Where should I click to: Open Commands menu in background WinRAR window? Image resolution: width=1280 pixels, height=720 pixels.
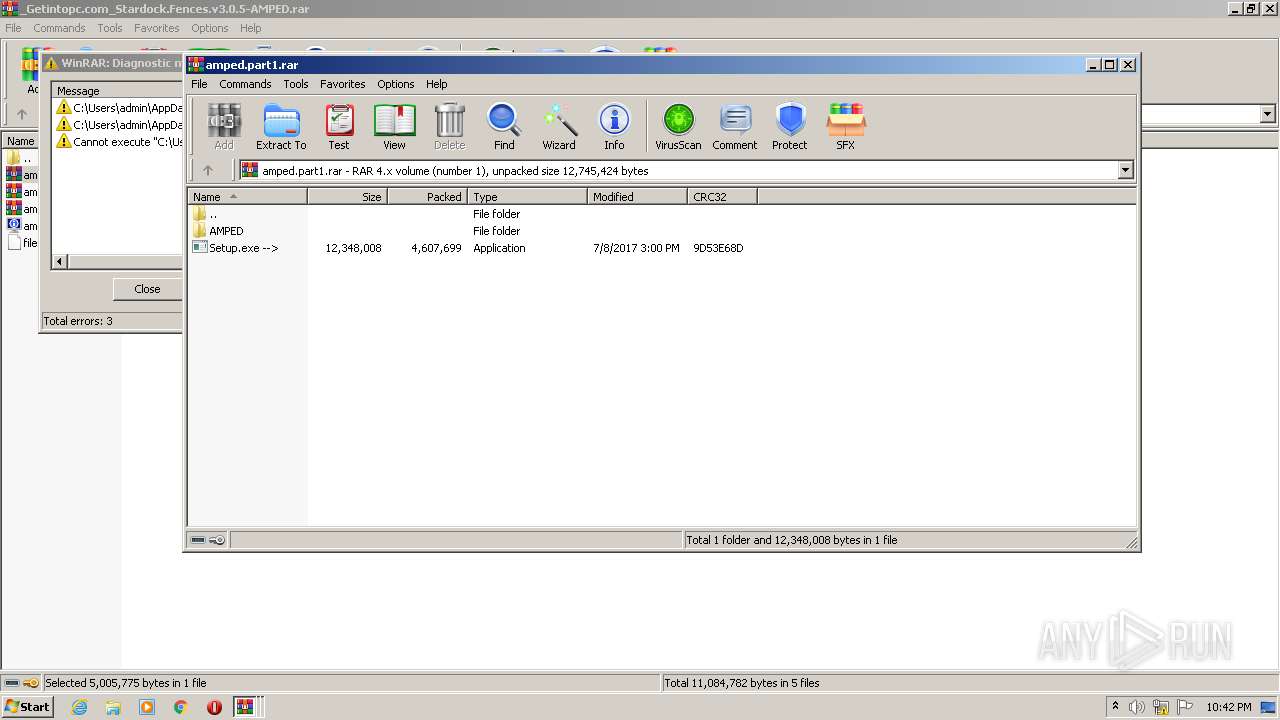[x=59, y=28]
